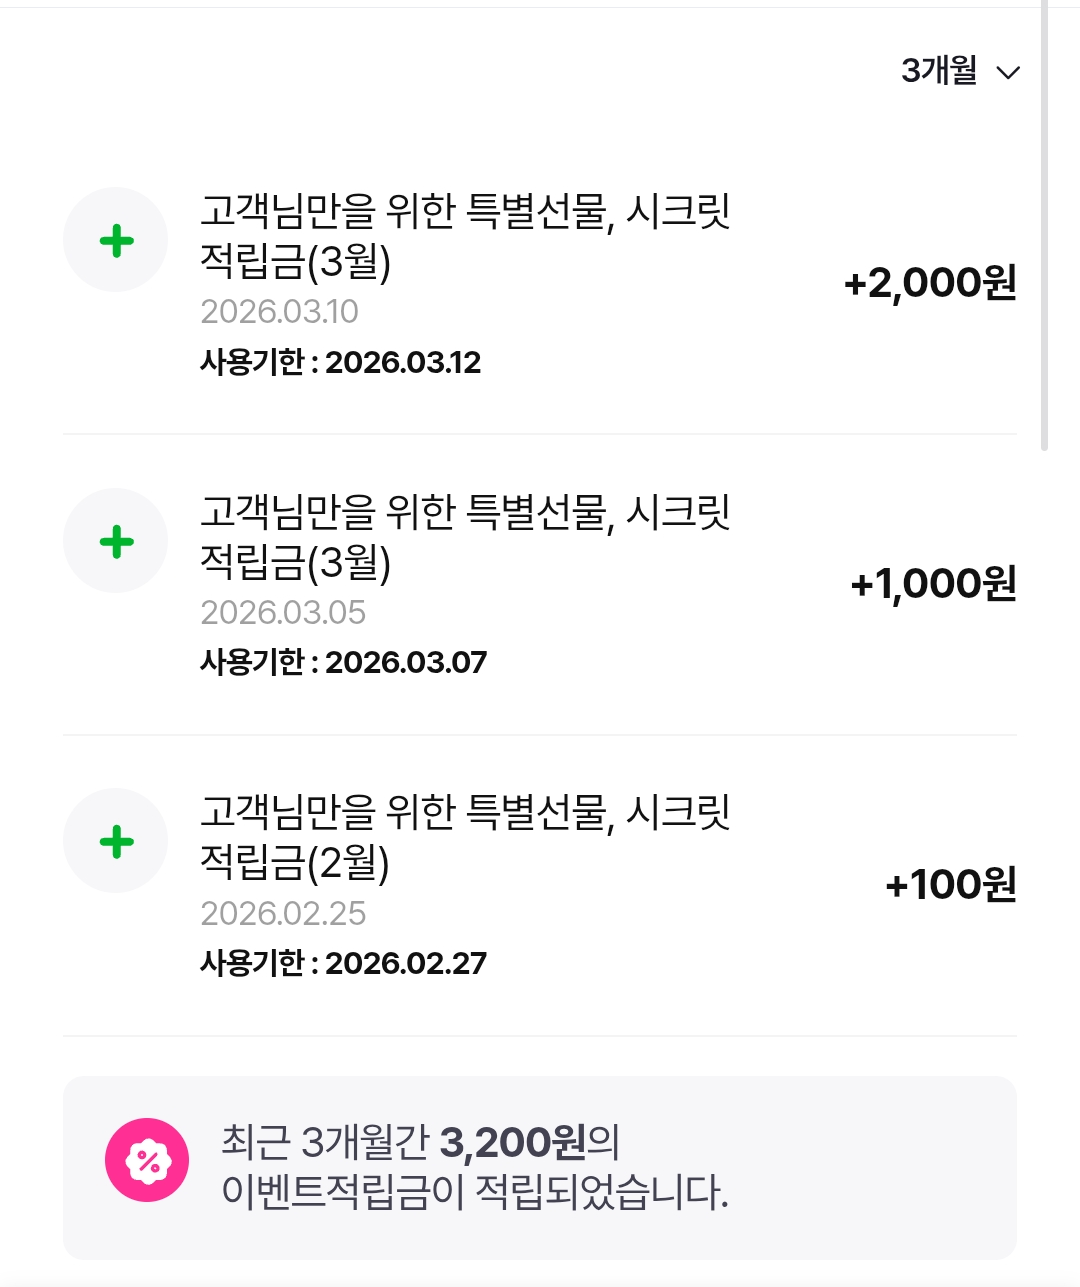
Task: Click the pink percent coupon badge icon
Action: 147,1160
